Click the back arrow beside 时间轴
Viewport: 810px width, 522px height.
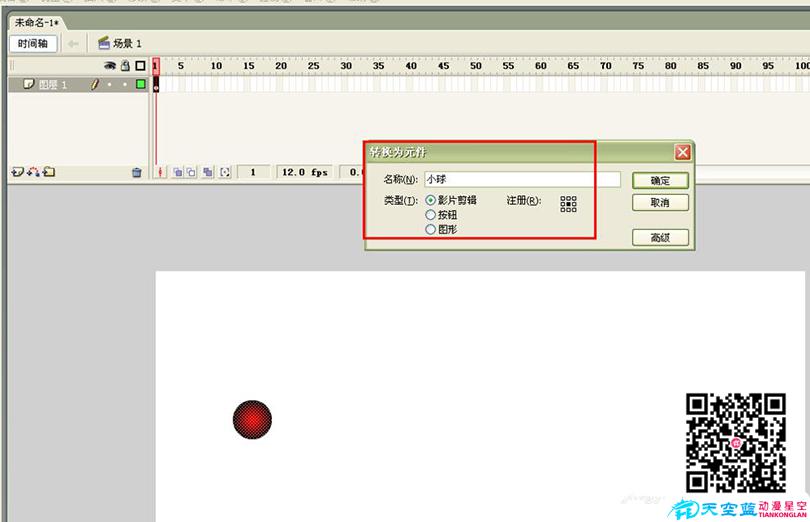coord(73,44)
